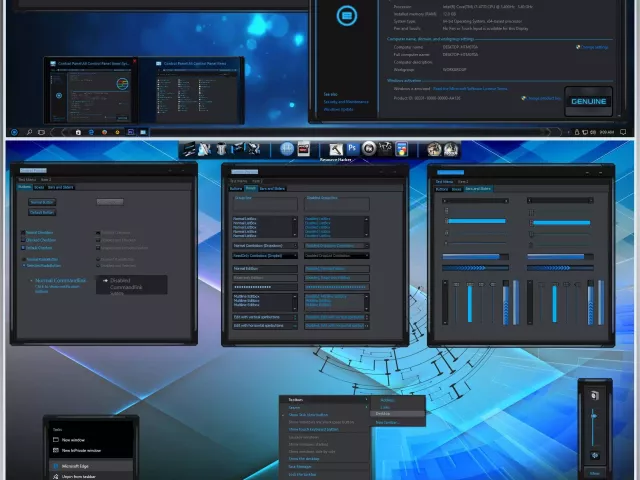This screenshot has width=640, height=480.
Task: Click inside the Normal Editbox field
Action: pyautogui.click(x=265, y=269)
